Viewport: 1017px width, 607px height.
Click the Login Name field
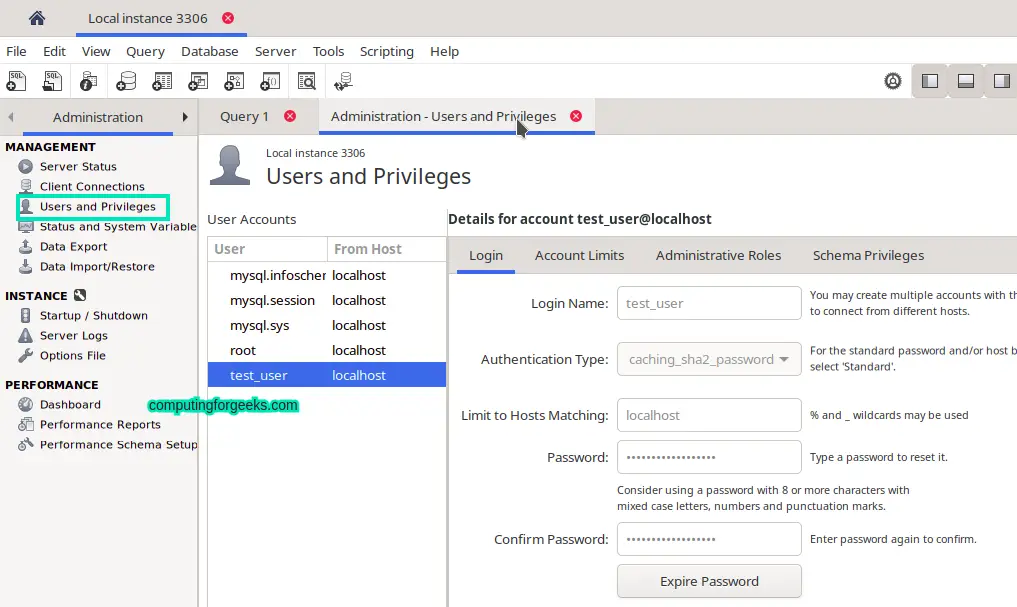tap(709, 303)
